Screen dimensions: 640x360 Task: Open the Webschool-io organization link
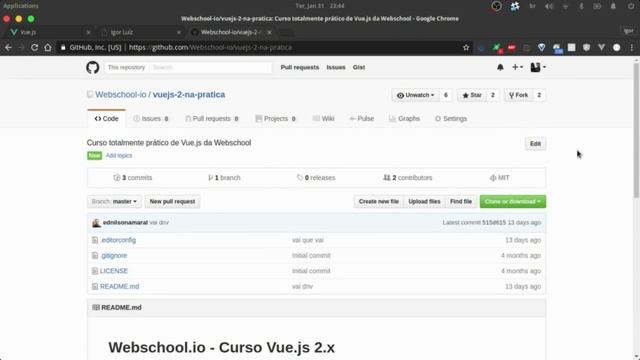click(x=120, y=95)
